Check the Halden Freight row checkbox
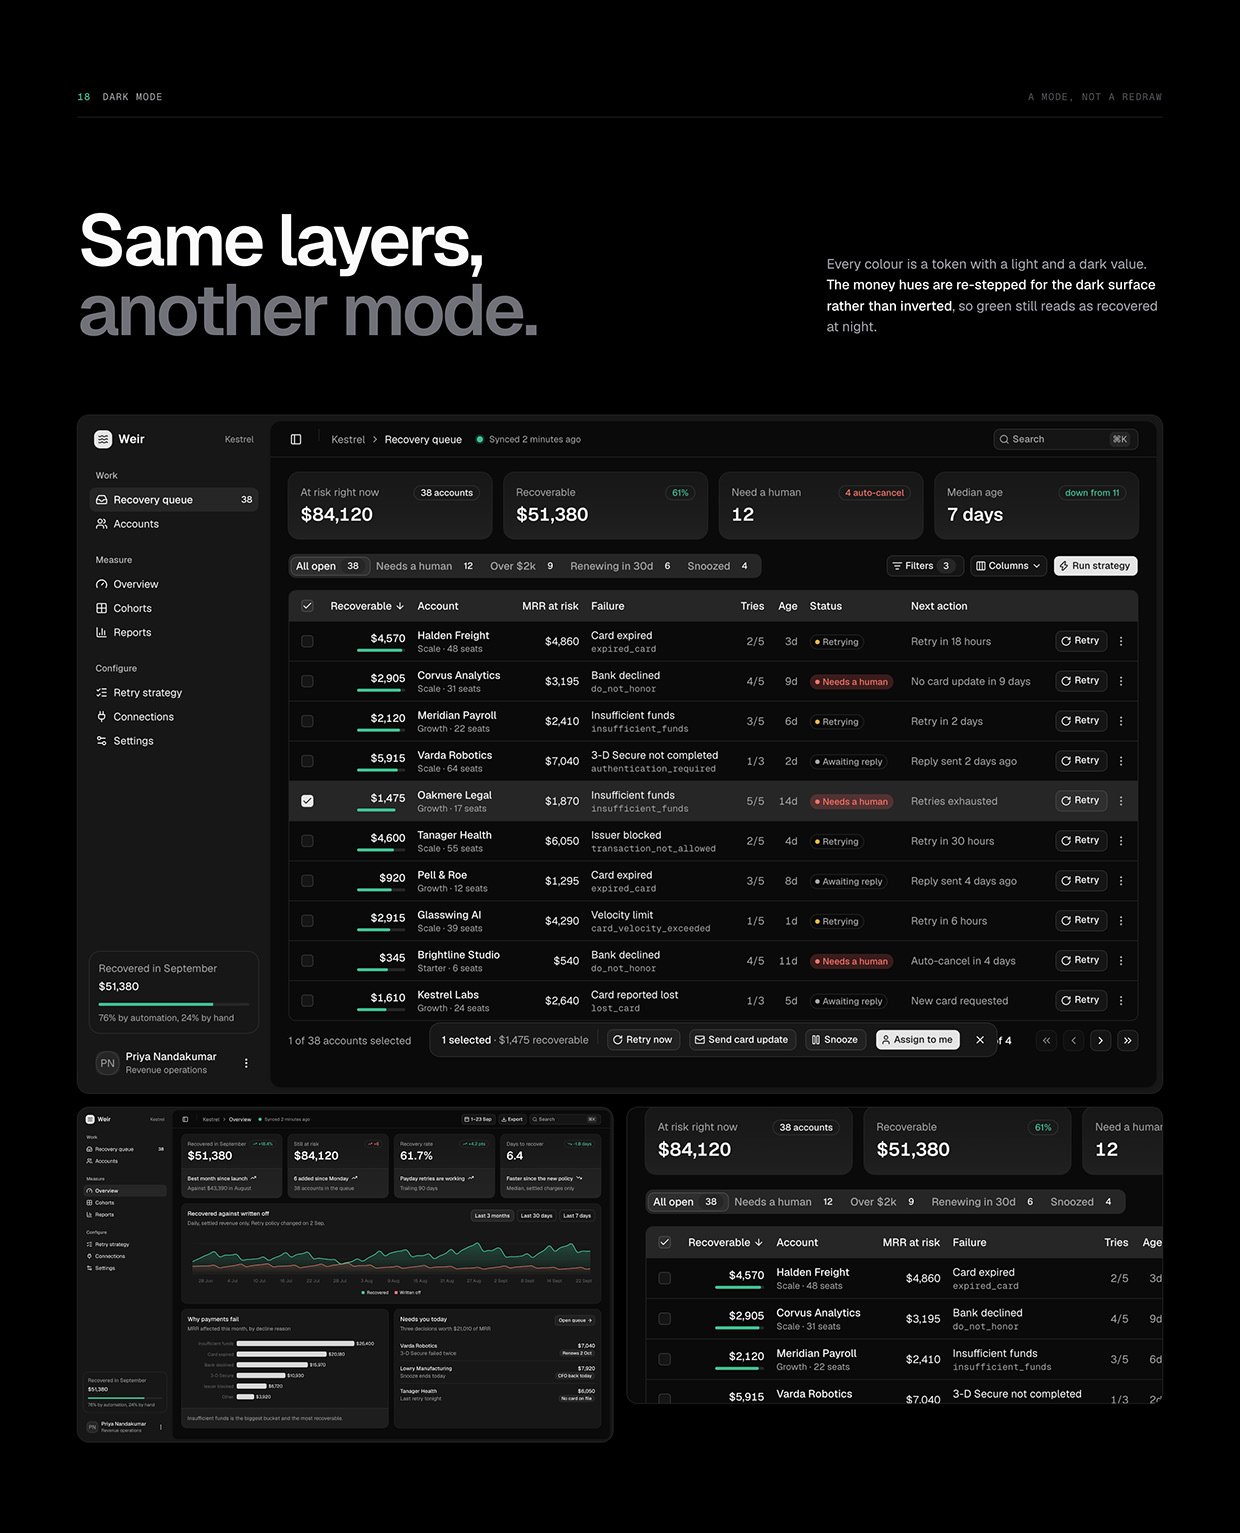The image size is (1240, 1533). point(307,641)
